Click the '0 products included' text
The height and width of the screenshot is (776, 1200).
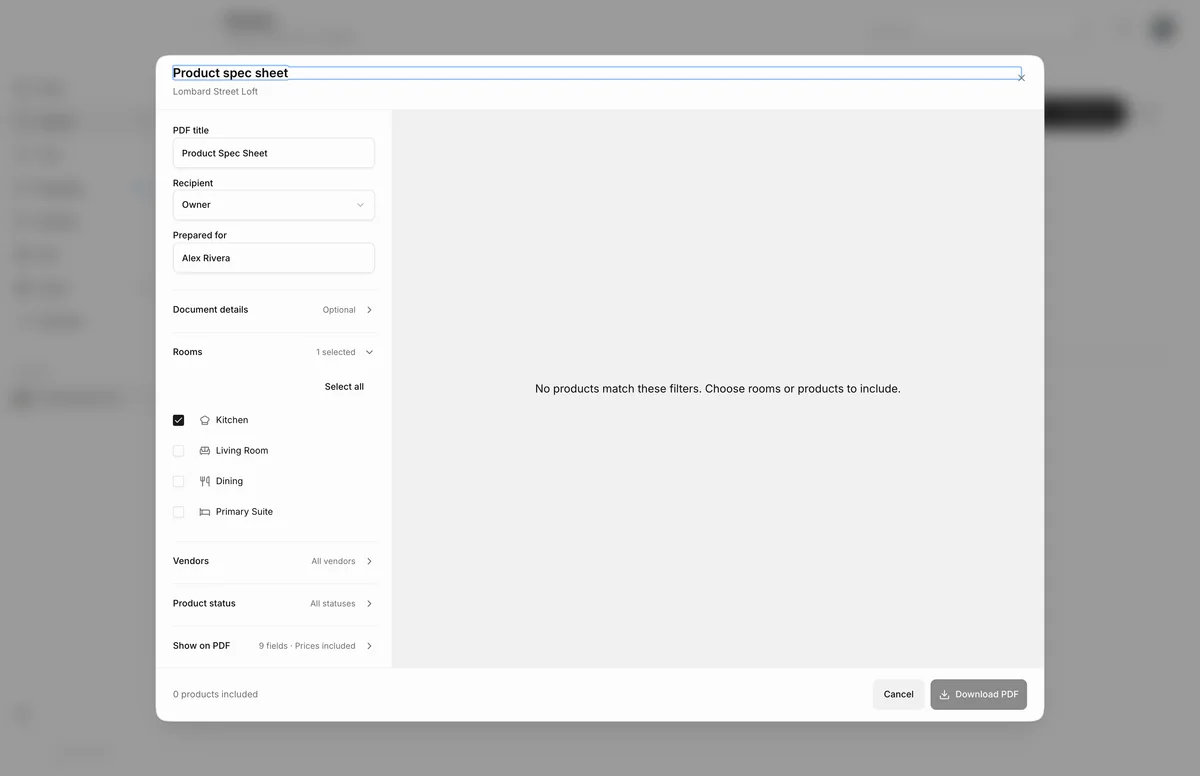[x=215, y=694]
